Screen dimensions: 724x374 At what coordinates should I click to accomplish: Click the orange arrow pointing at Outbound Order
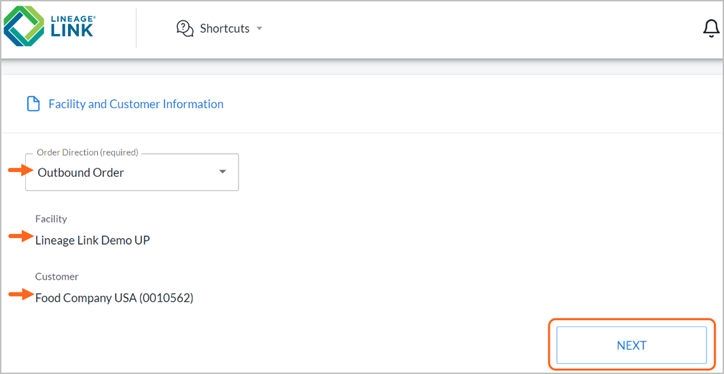click(21, 170)
